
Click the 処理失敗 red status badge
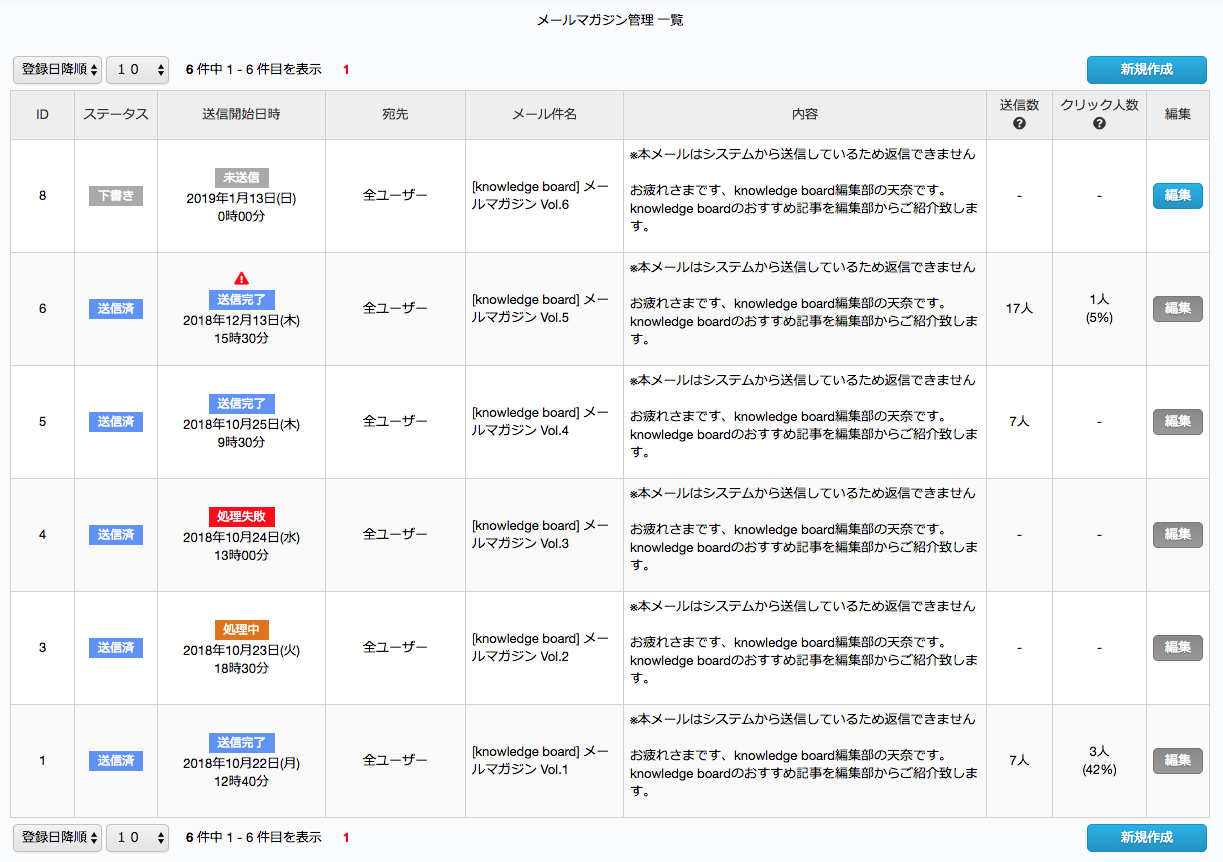pyautogui.click(x=241, y=517)
